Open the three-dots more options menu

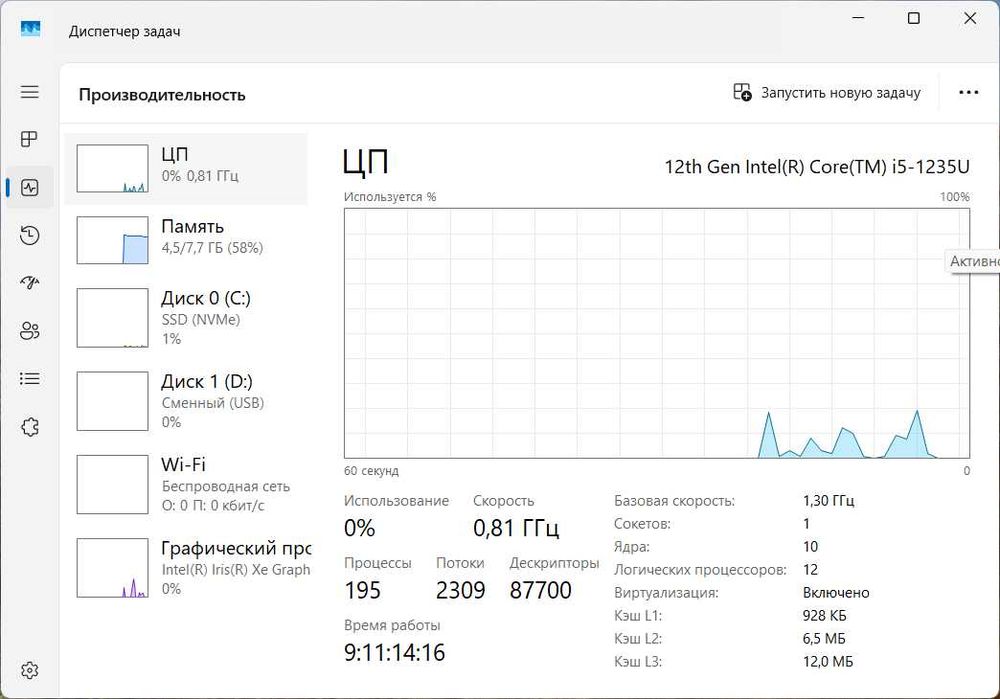968,93
